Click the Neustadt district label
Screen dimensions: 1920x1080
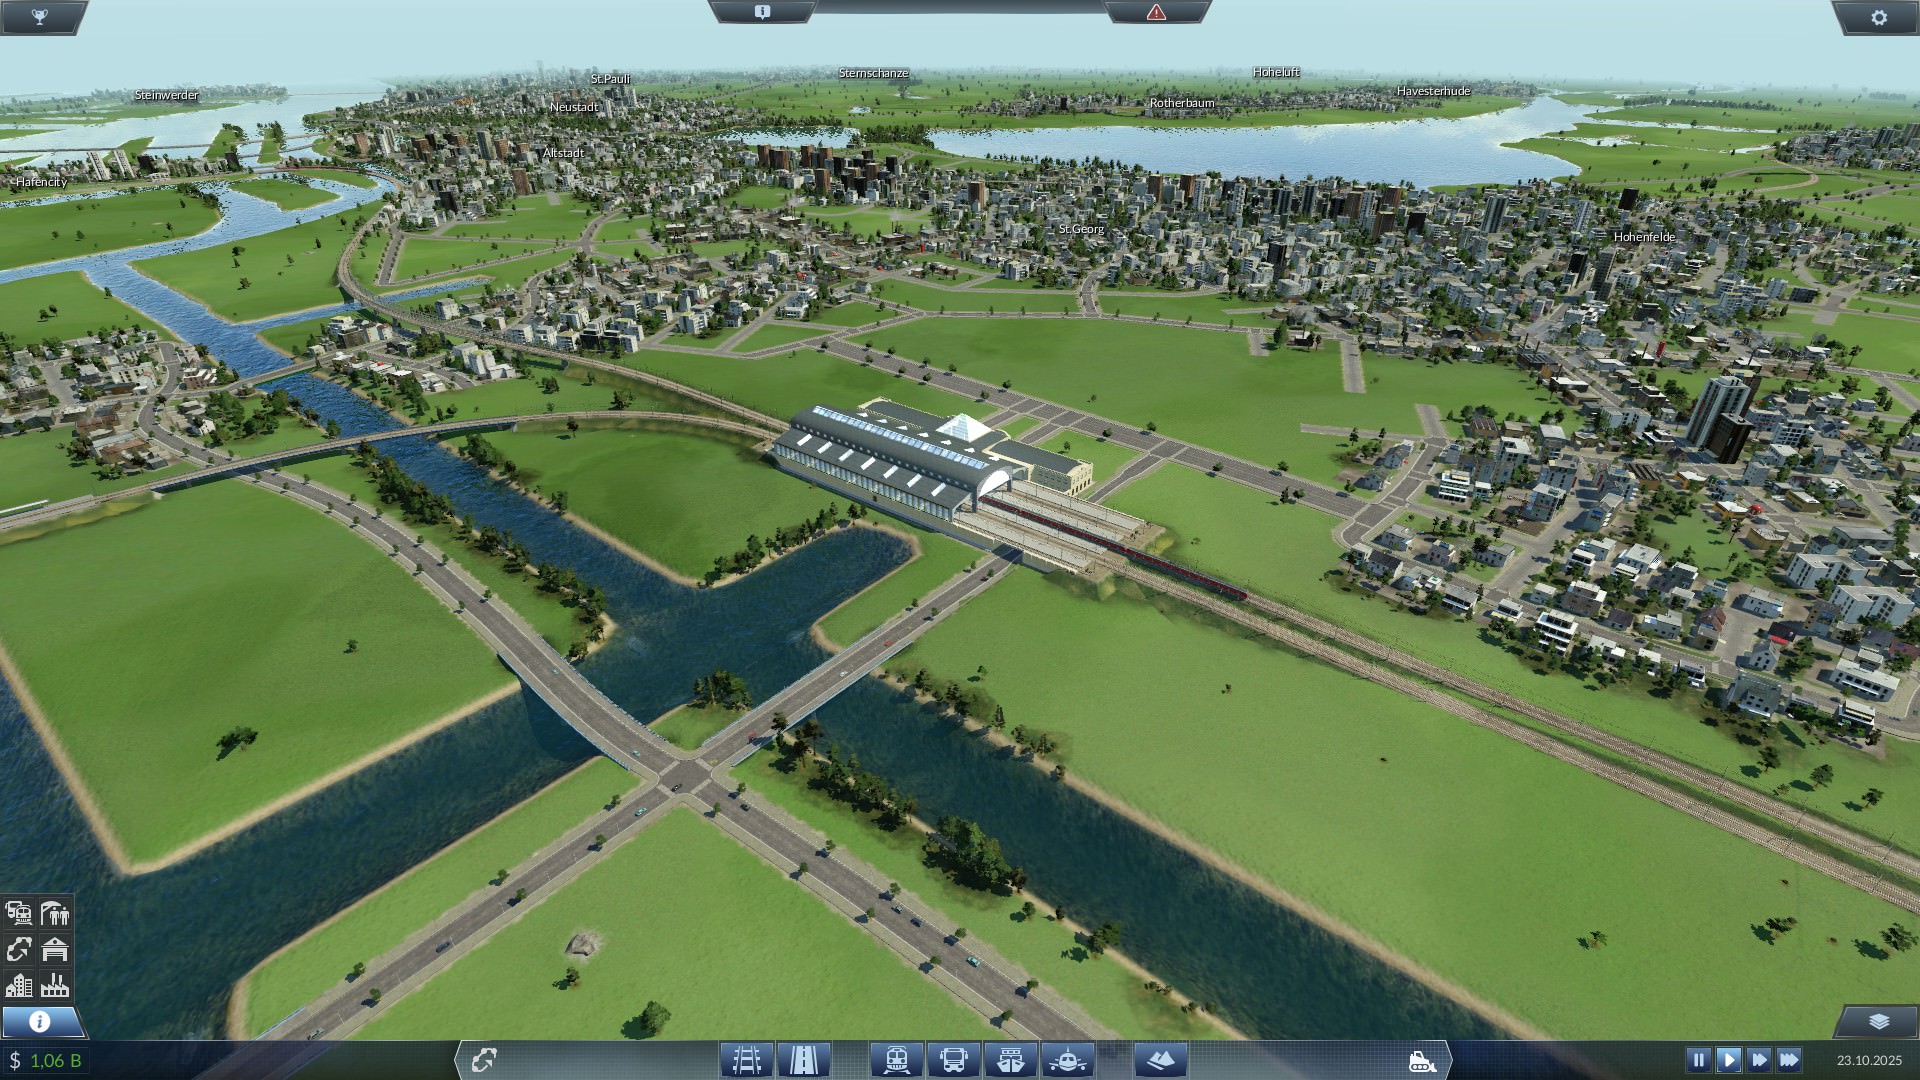click(x=574, y=107)
